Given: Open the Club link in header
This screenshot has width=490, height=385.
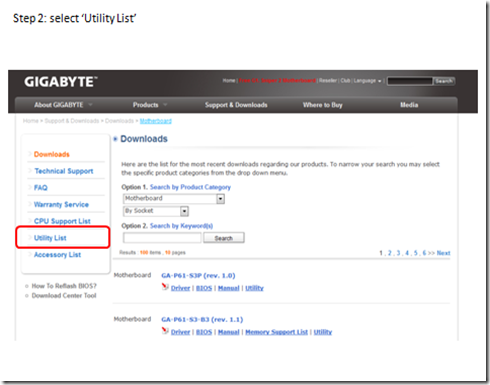Looking at the screenshot, I should click(345, 81).
